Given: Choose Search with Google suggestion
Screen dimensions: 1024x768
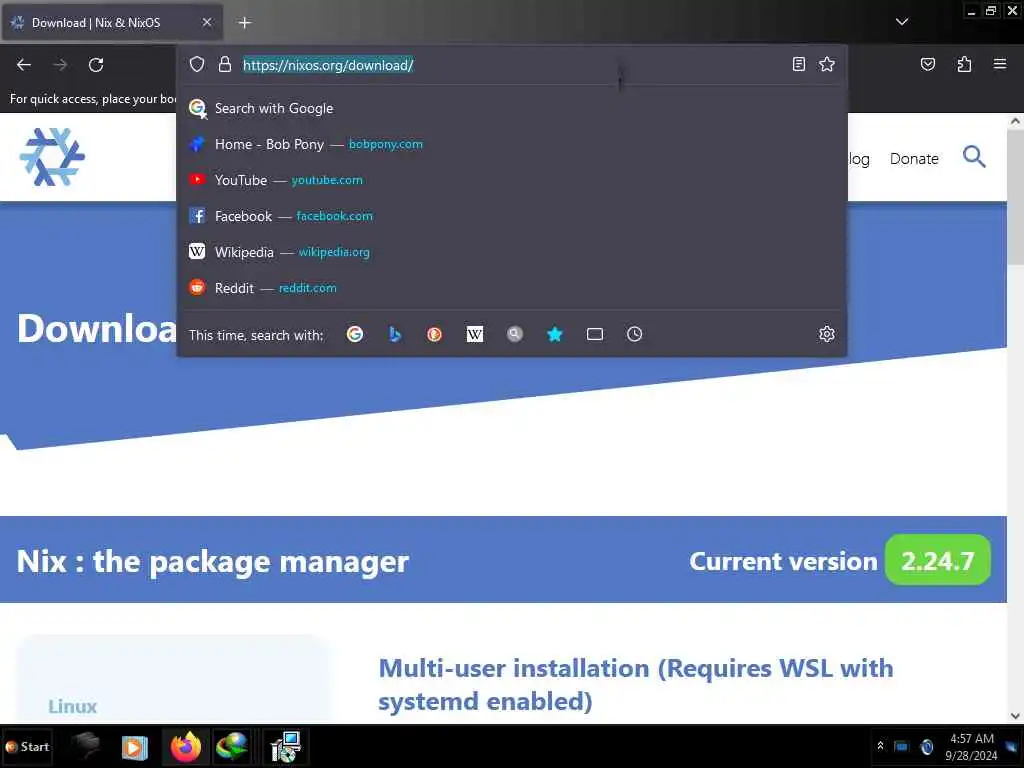Looking at the screenshot, I should (512, 108).
